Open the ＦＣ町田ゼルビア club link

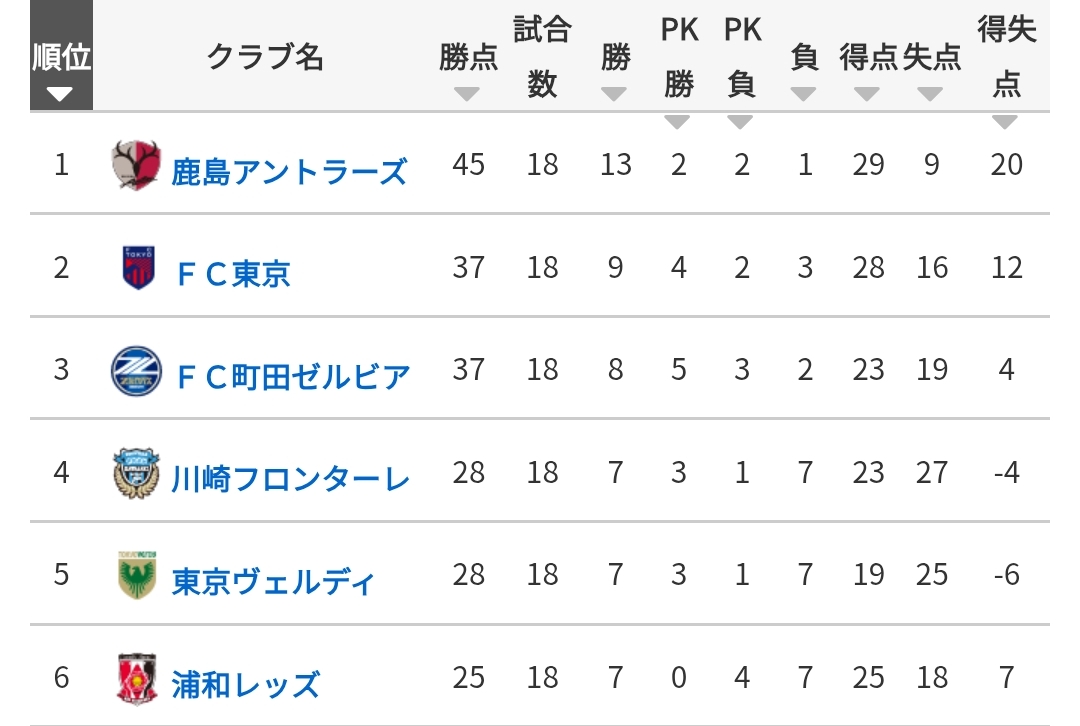(x=293, y=377)
